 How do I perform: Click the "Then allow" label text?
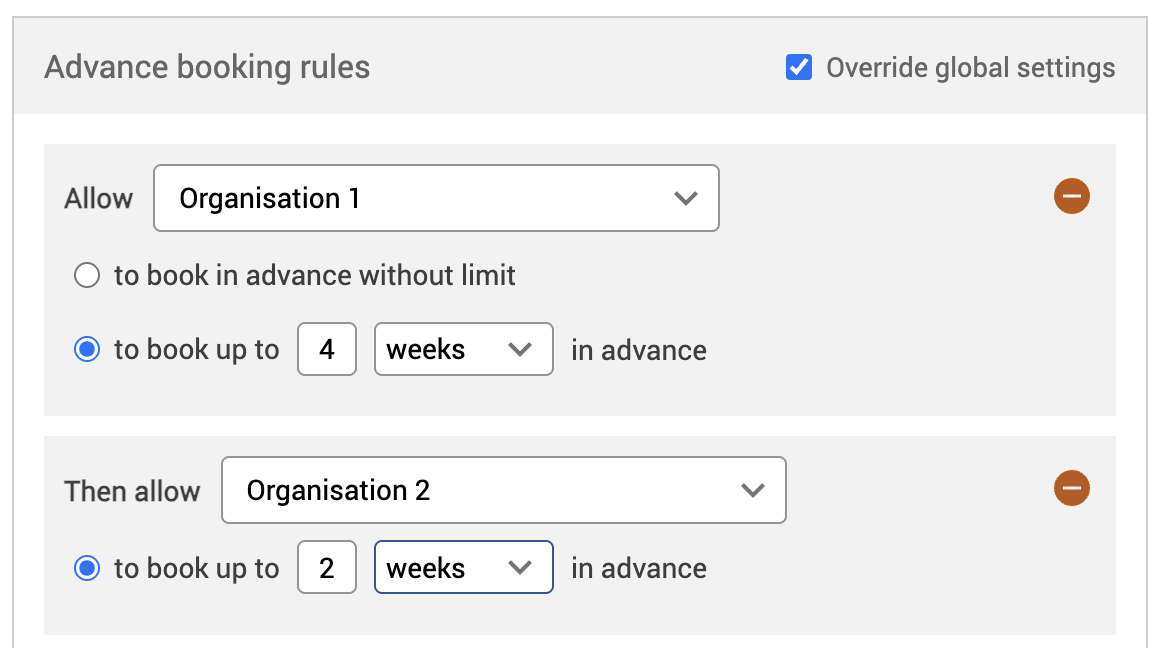(132, 491)
